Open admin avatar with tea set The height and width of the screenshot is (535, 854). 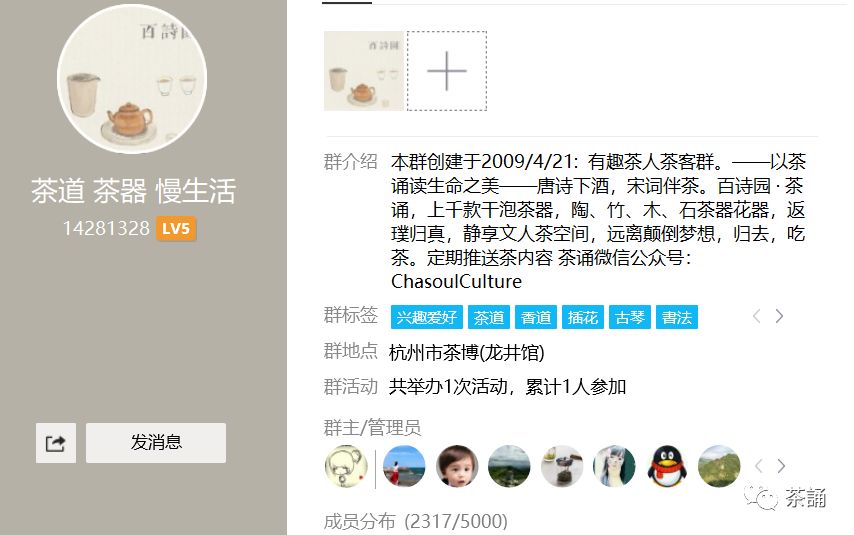coord(562,466)
